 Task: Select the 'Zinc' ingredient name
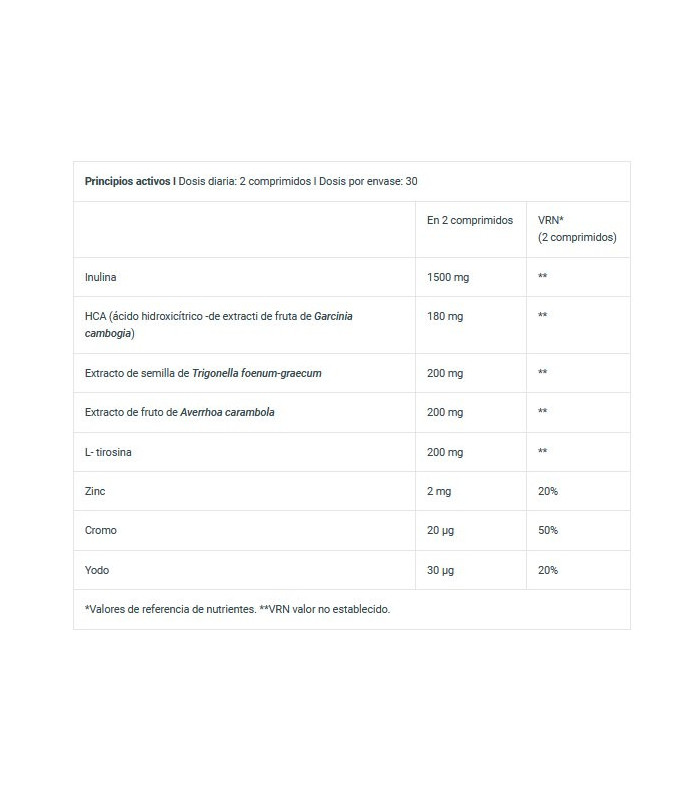[x=96, y=491]
